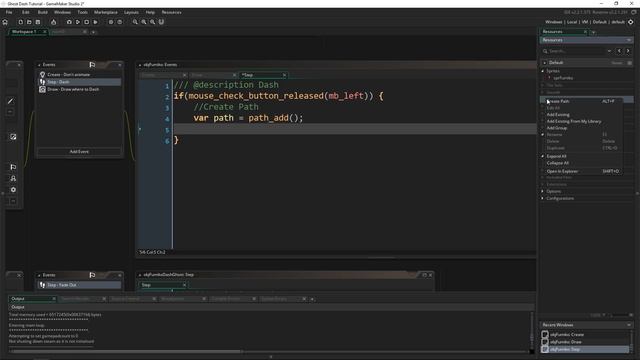Click the Events flag icon in object panel
This screenshot has height=360, width=640.
coord(13,167)
